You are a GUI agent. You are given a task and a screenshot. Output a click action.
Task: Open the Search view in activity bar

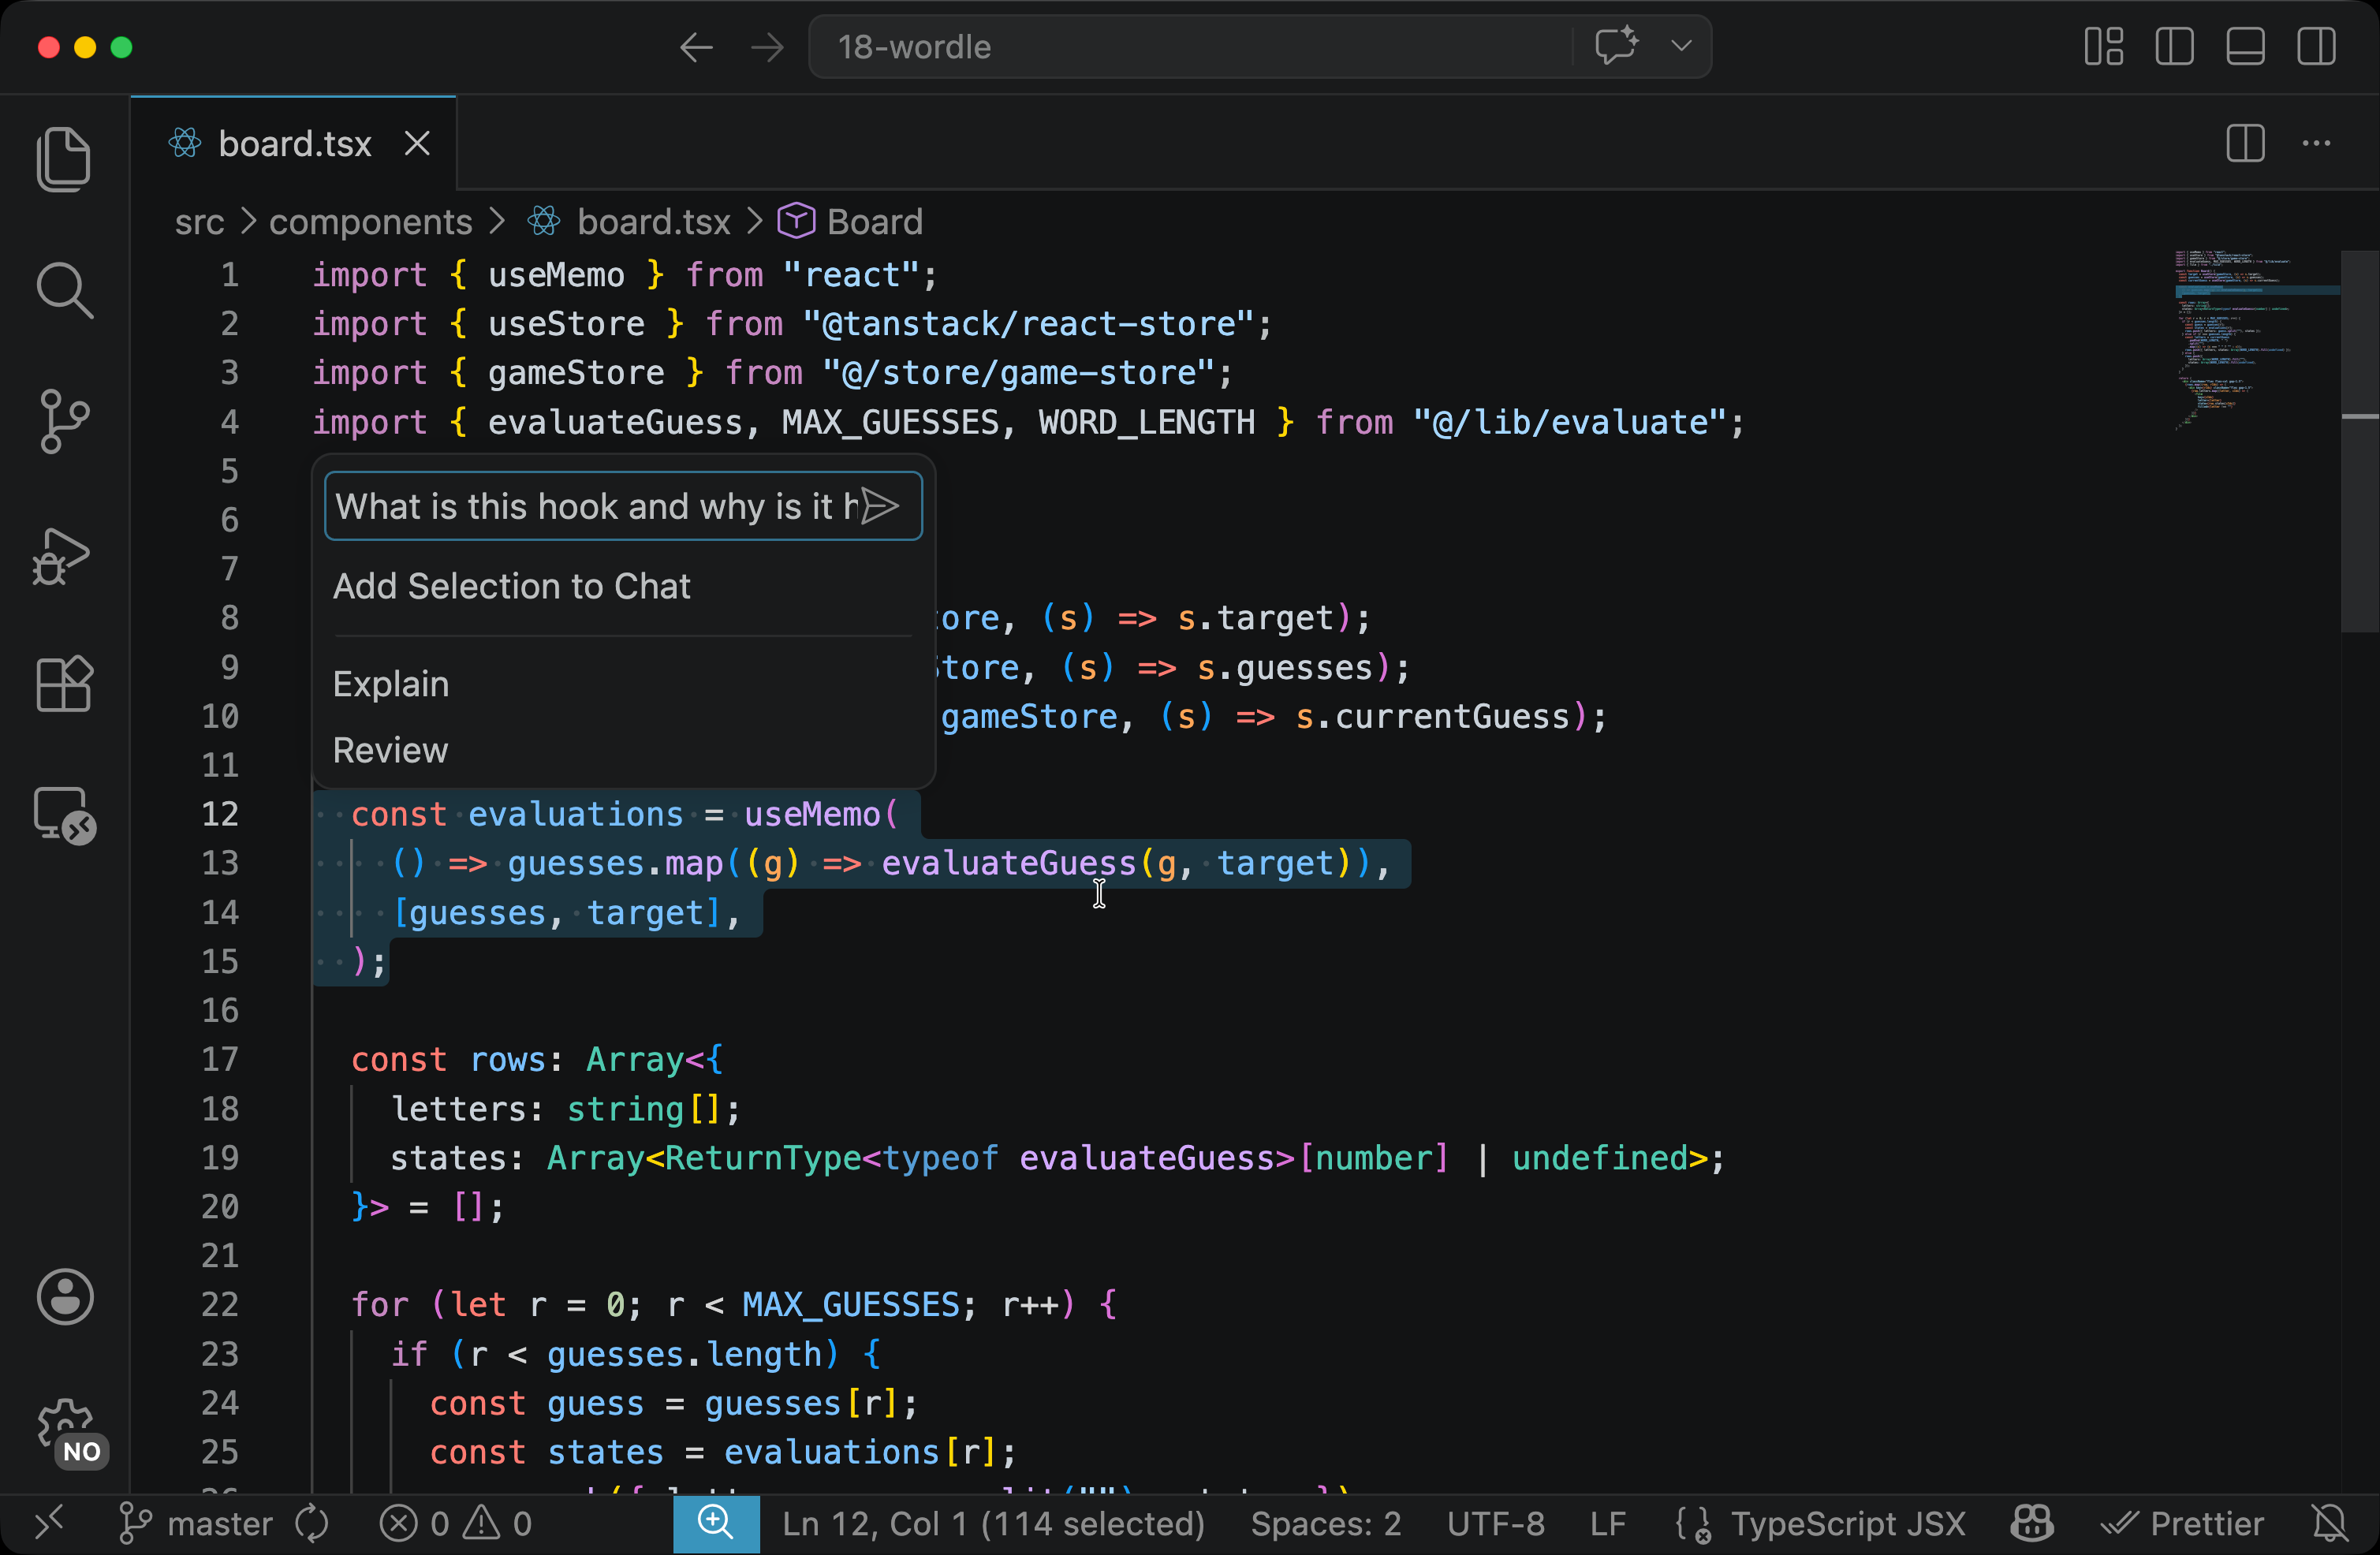click(x=64, y=290)
